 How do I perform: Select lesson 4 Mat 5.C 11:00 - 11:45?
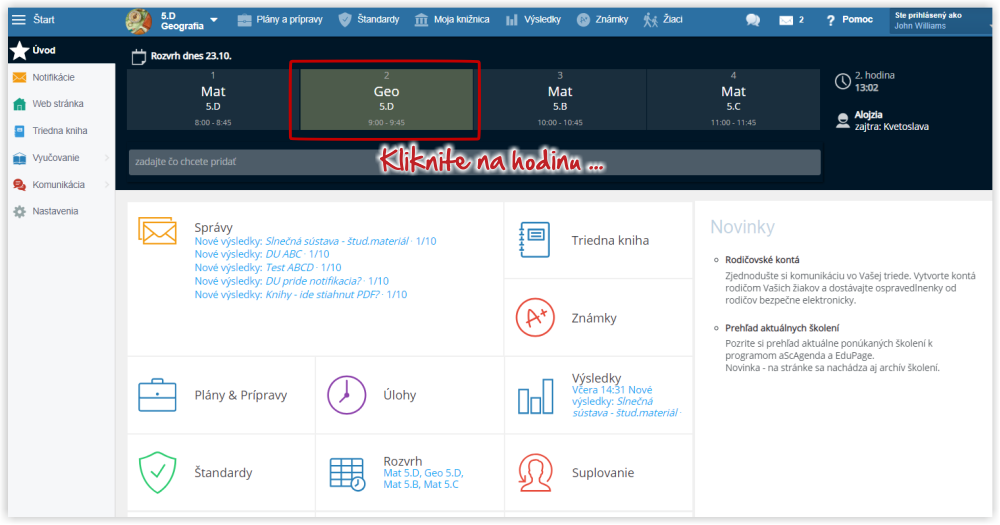(733, 100)
